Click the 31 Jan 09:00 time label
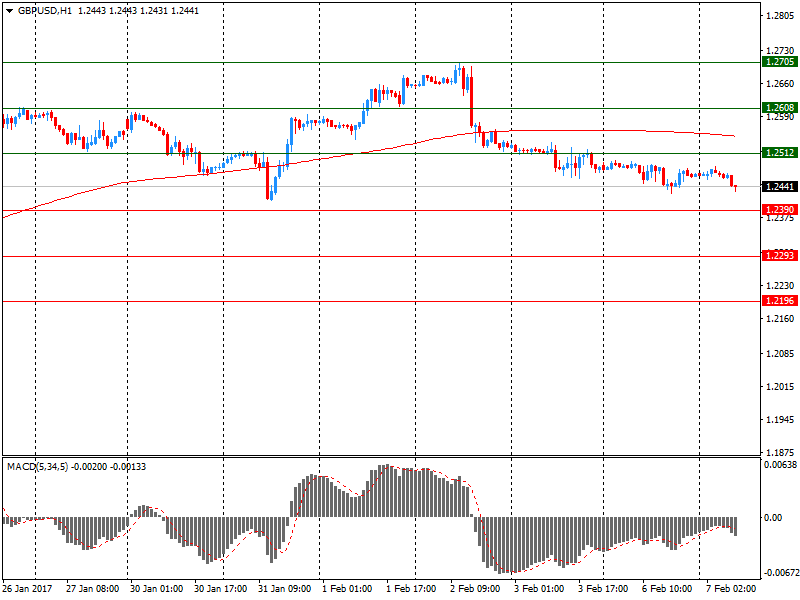800x600 pixels. [x=284, y=589]
